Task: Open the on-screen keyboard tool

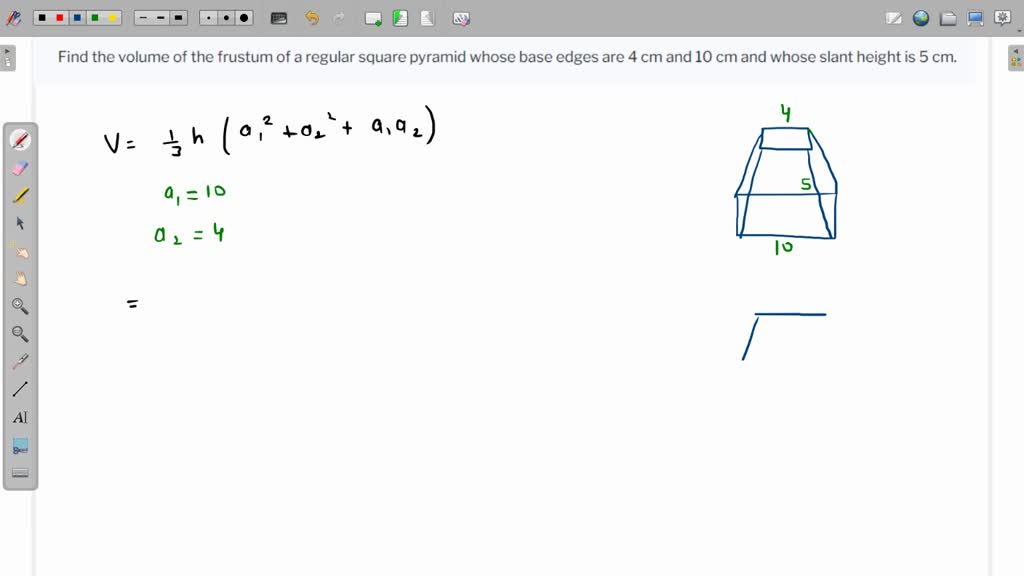Action: click(19, 473)
